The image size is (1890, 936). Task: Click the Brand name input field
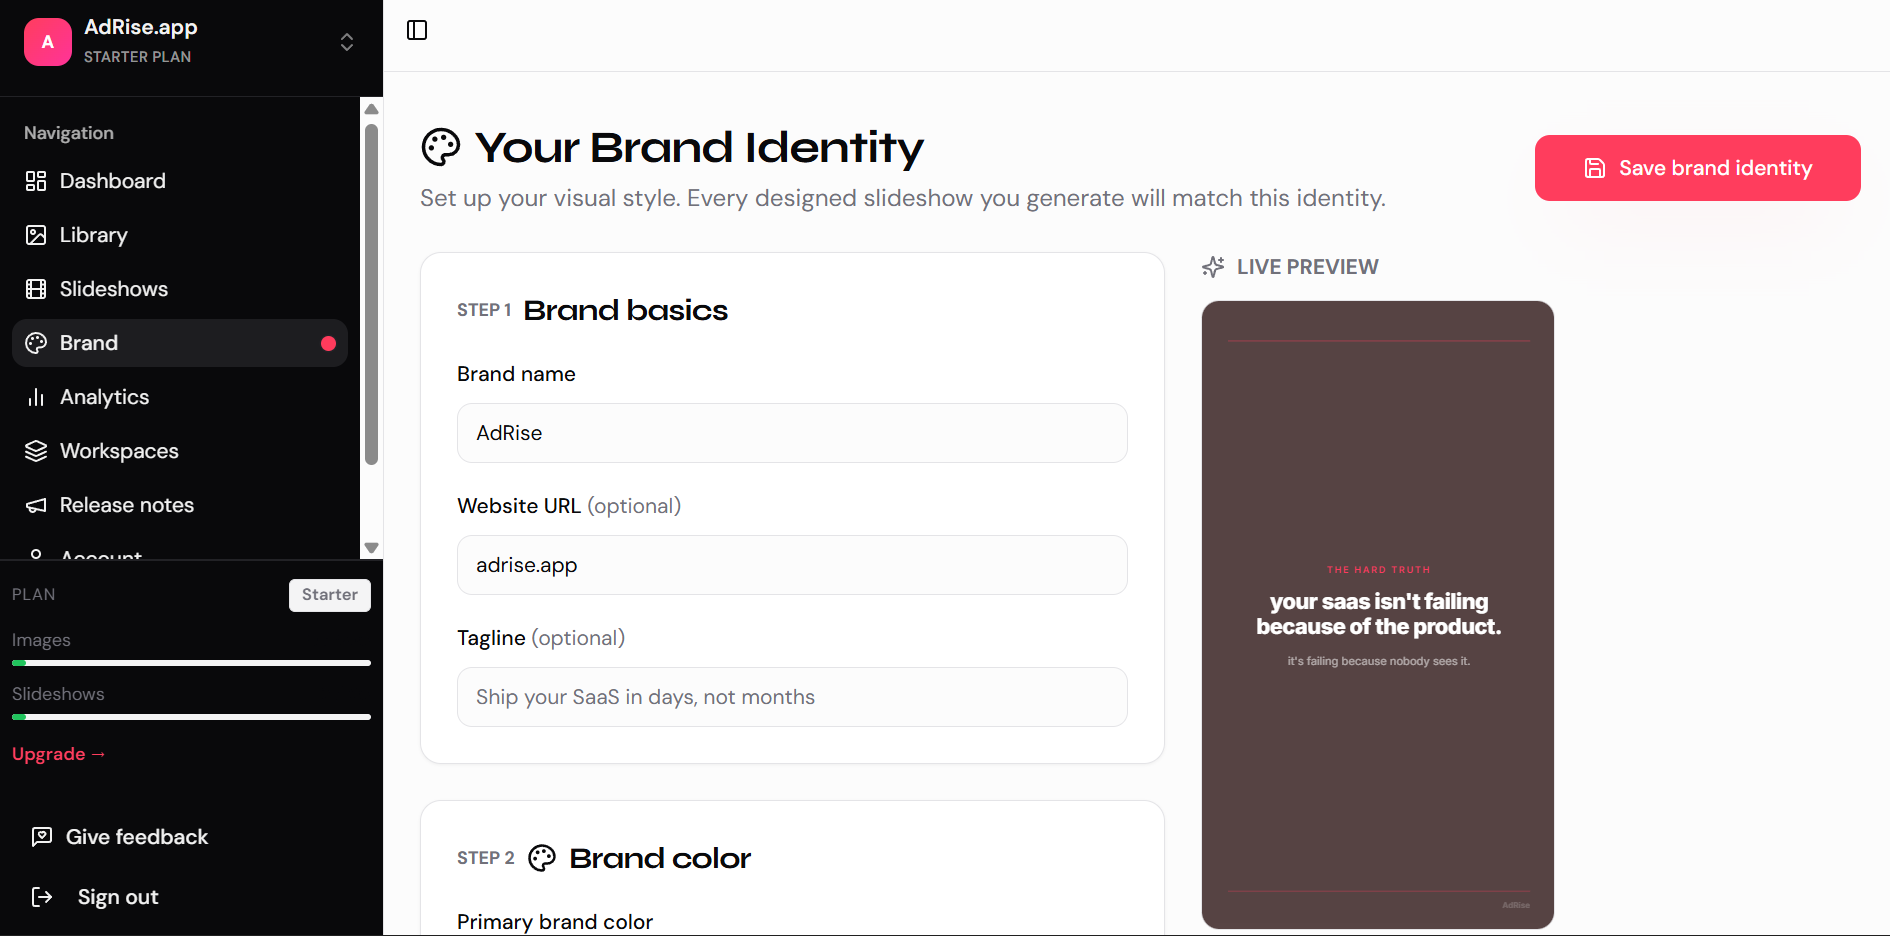coord(792,433)
